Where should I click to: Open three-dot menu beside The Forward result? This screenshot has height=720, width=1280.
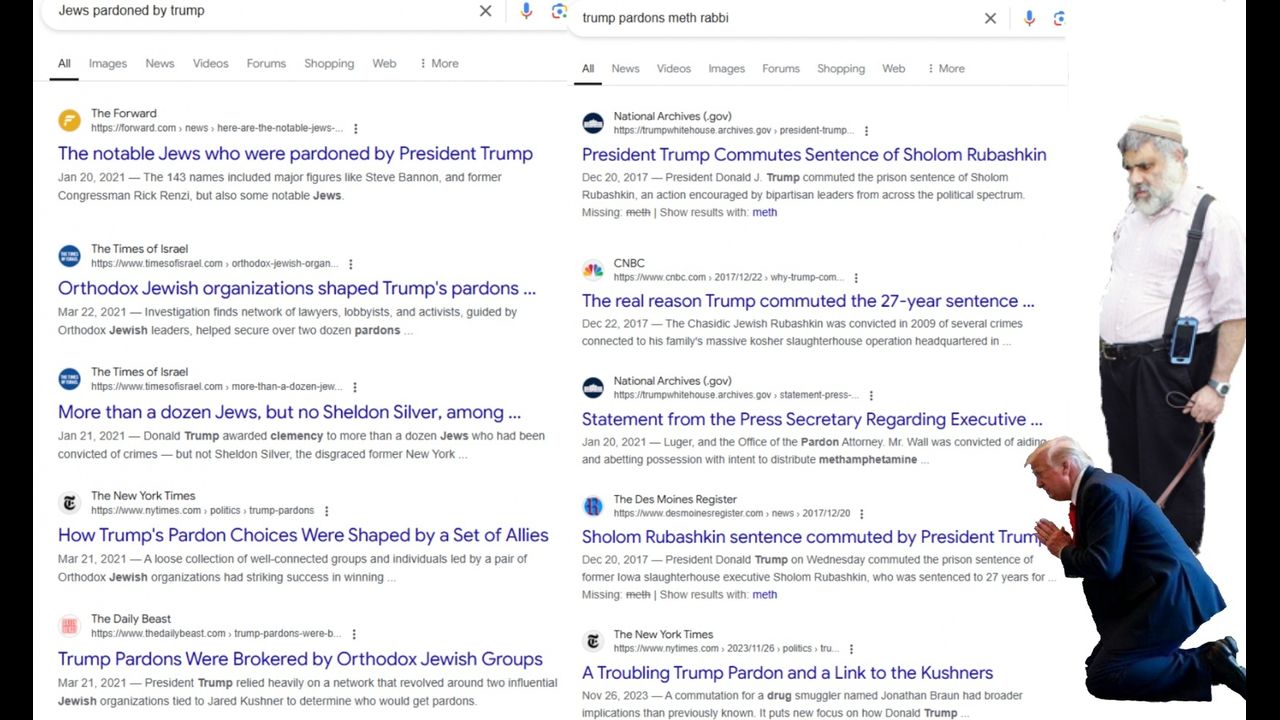356,128
